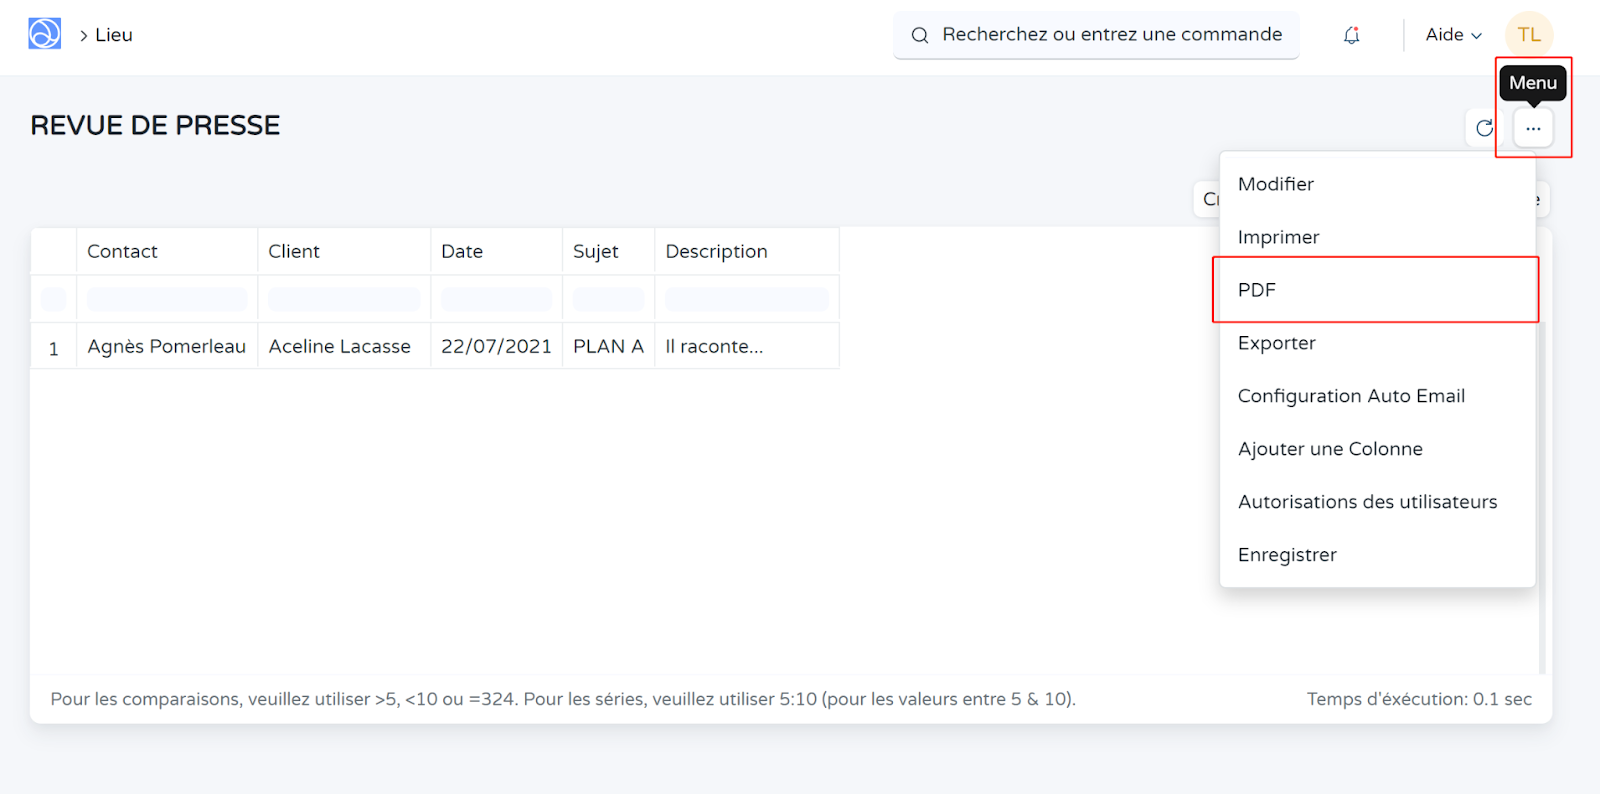Click the Lieu breadcrumb link
Screen dimensions: 1600x794
(113, 35)
